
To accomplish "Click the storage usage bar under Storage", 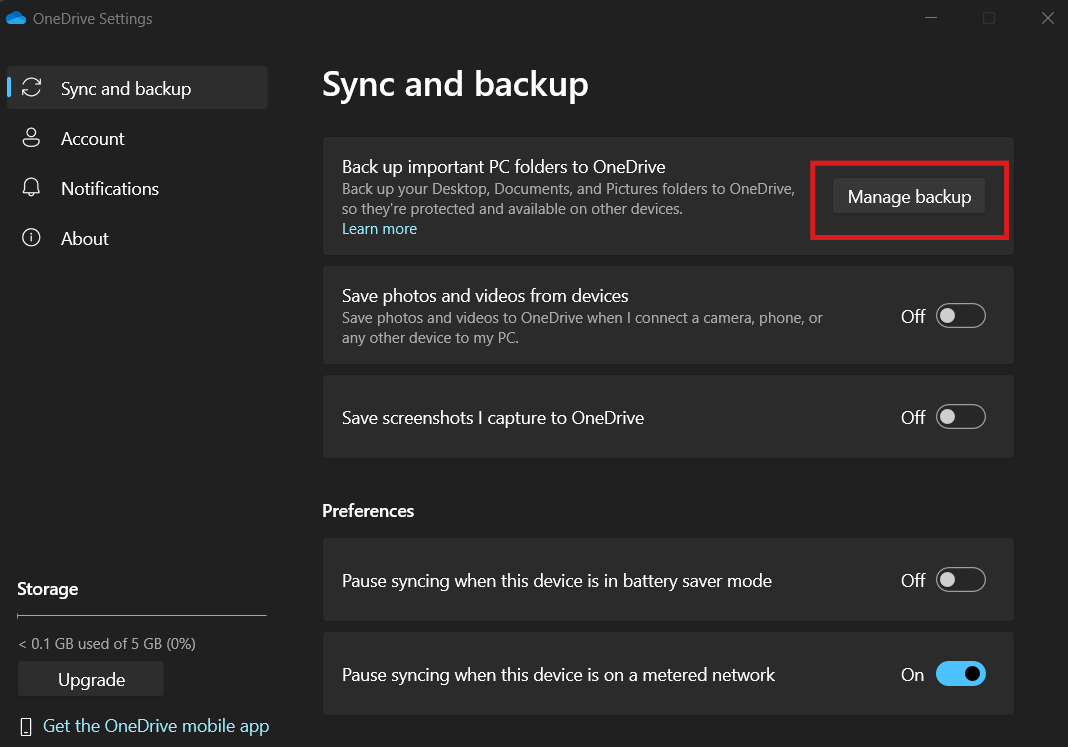I will coord(141,617).
